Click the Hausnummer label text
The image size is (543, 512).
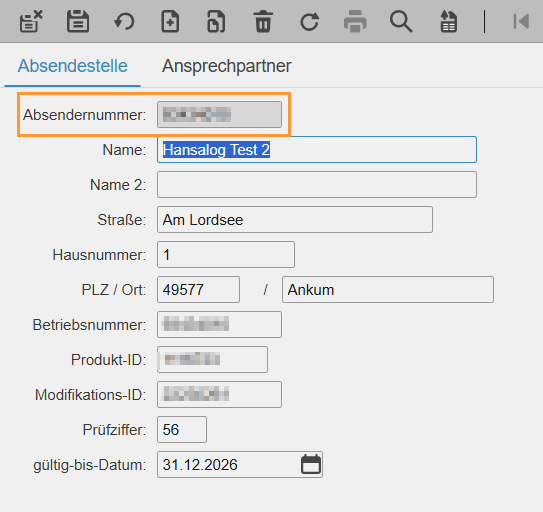tap(99, 255)
